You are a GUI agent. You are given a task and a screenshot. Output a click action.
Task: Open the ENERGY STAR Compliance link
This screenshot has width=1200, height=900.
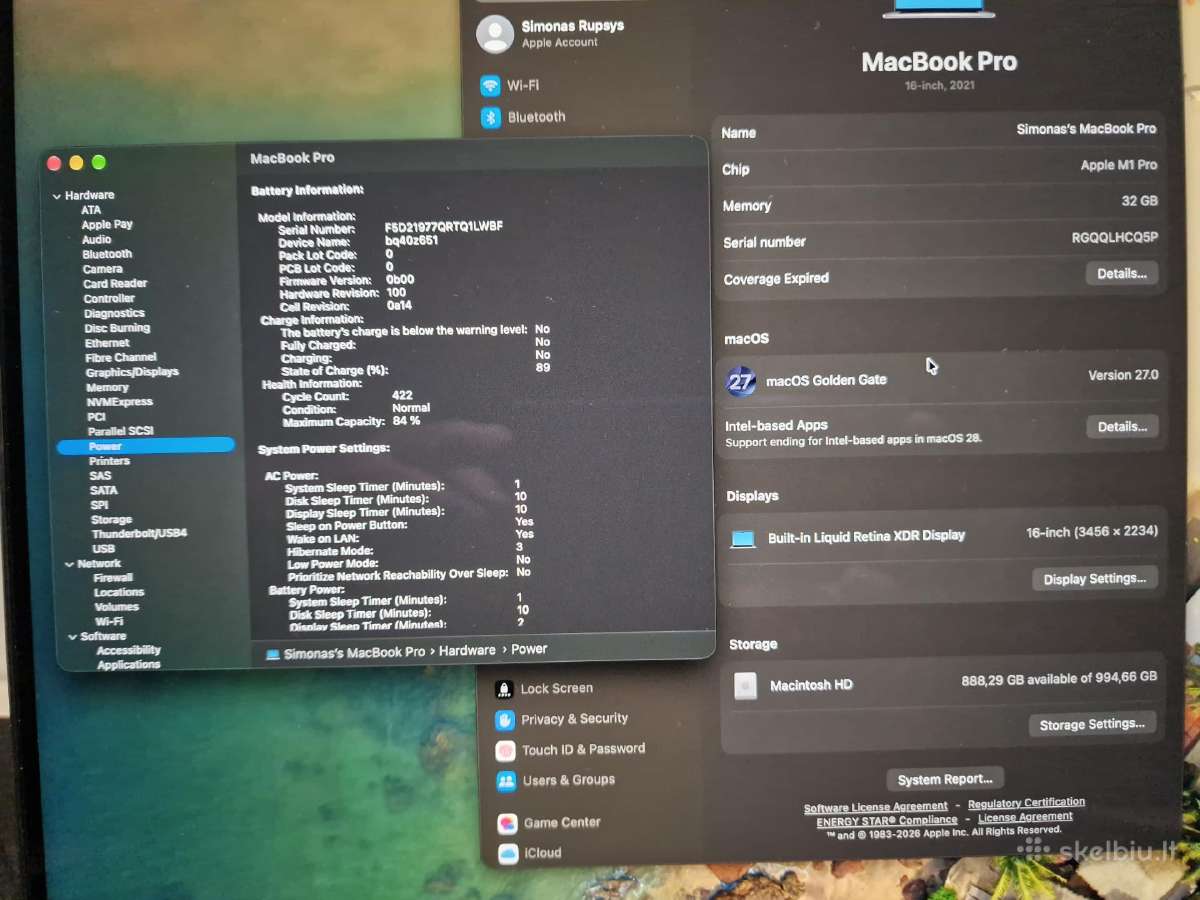(x=887, y=821)
